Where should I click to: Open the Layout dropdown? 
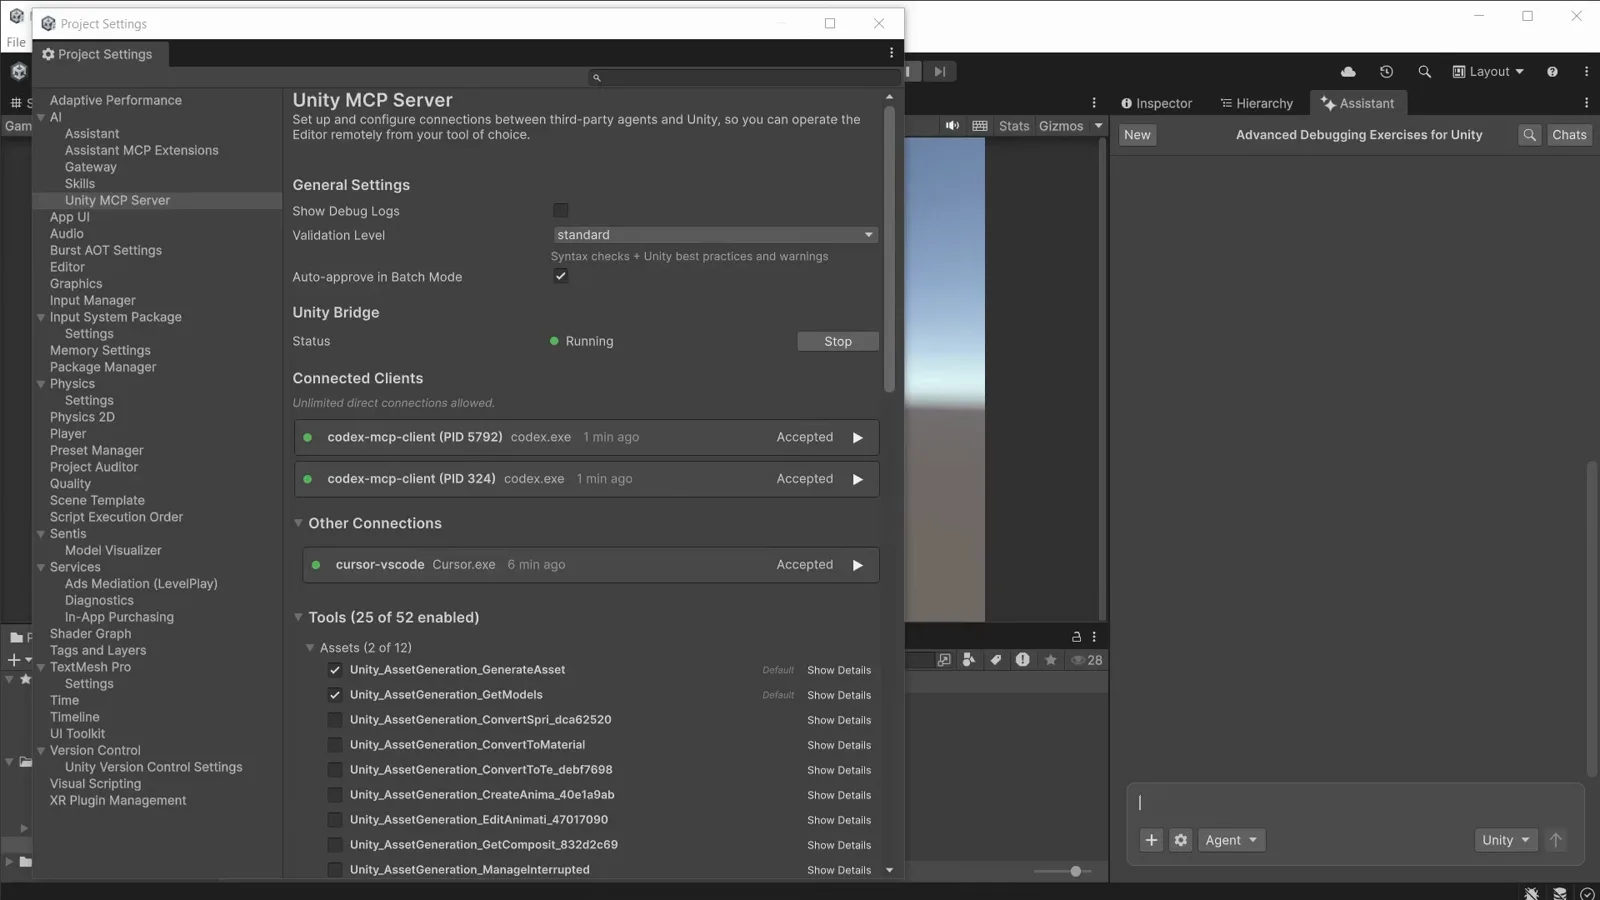pyautogui.click(x=1488, y=72)
